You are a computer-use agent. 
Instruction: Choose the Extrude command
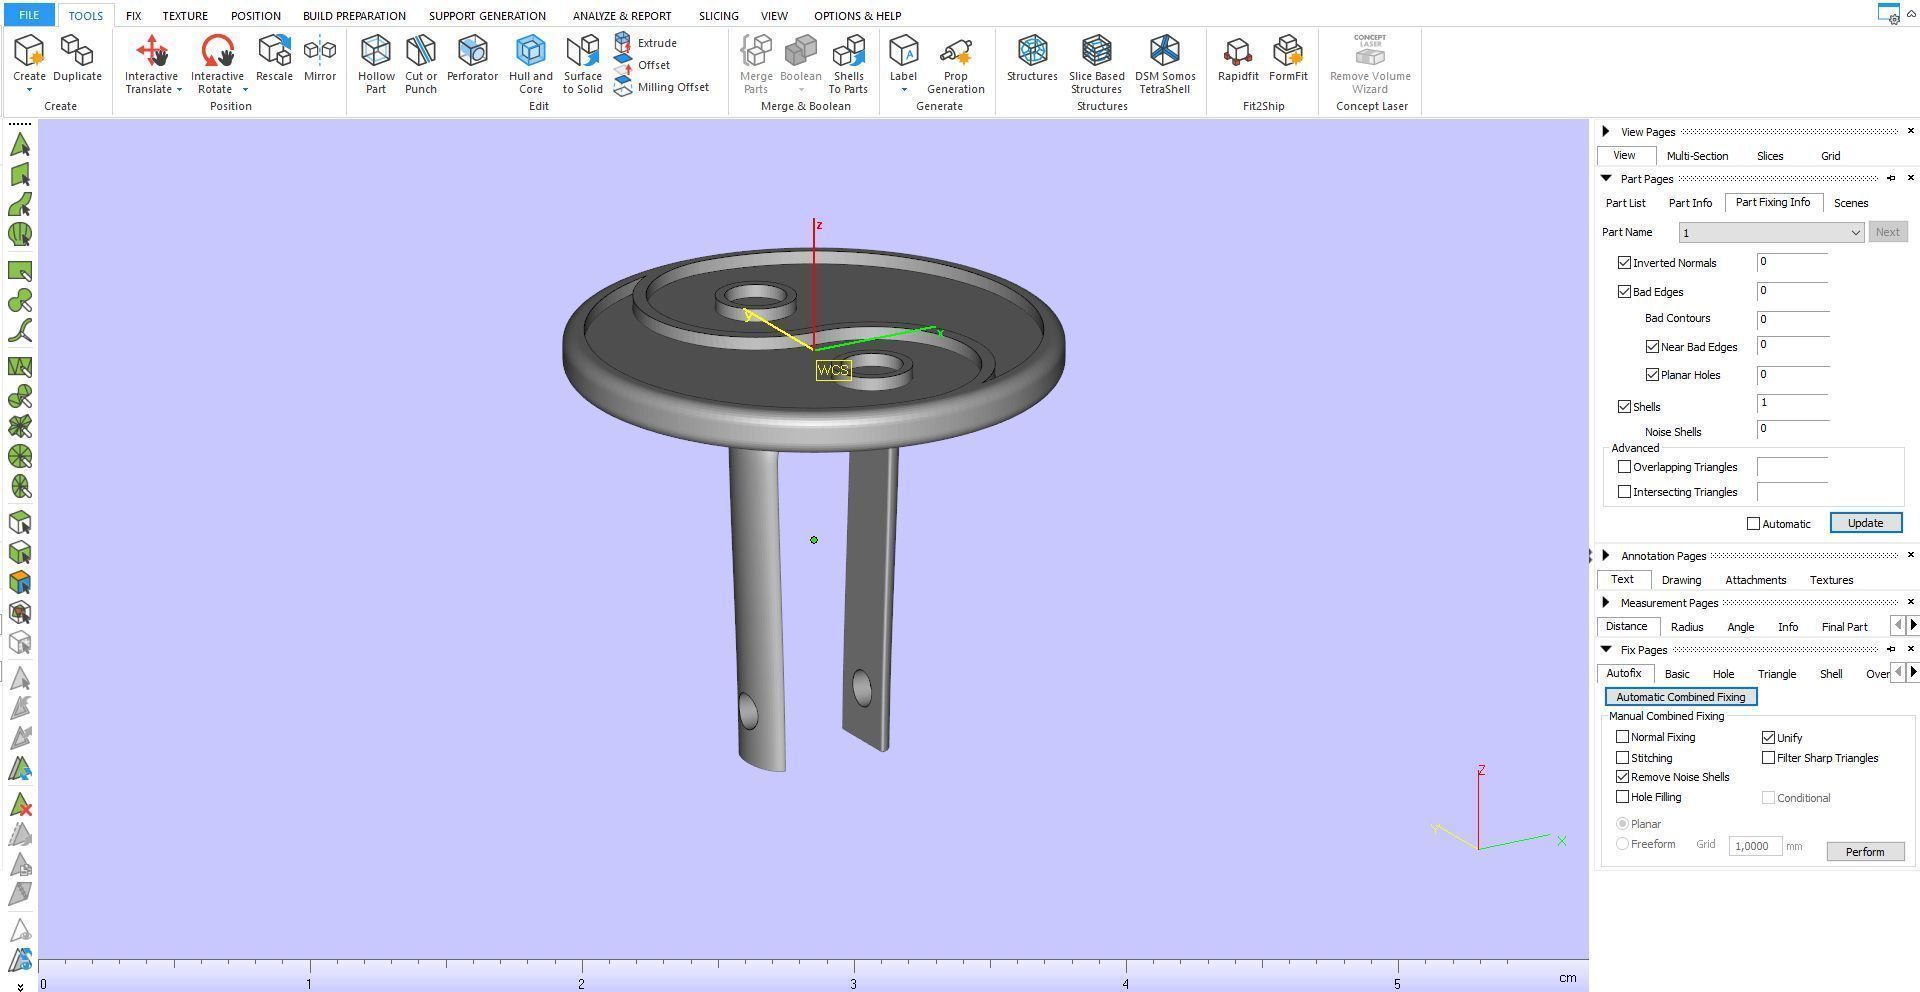646,43
